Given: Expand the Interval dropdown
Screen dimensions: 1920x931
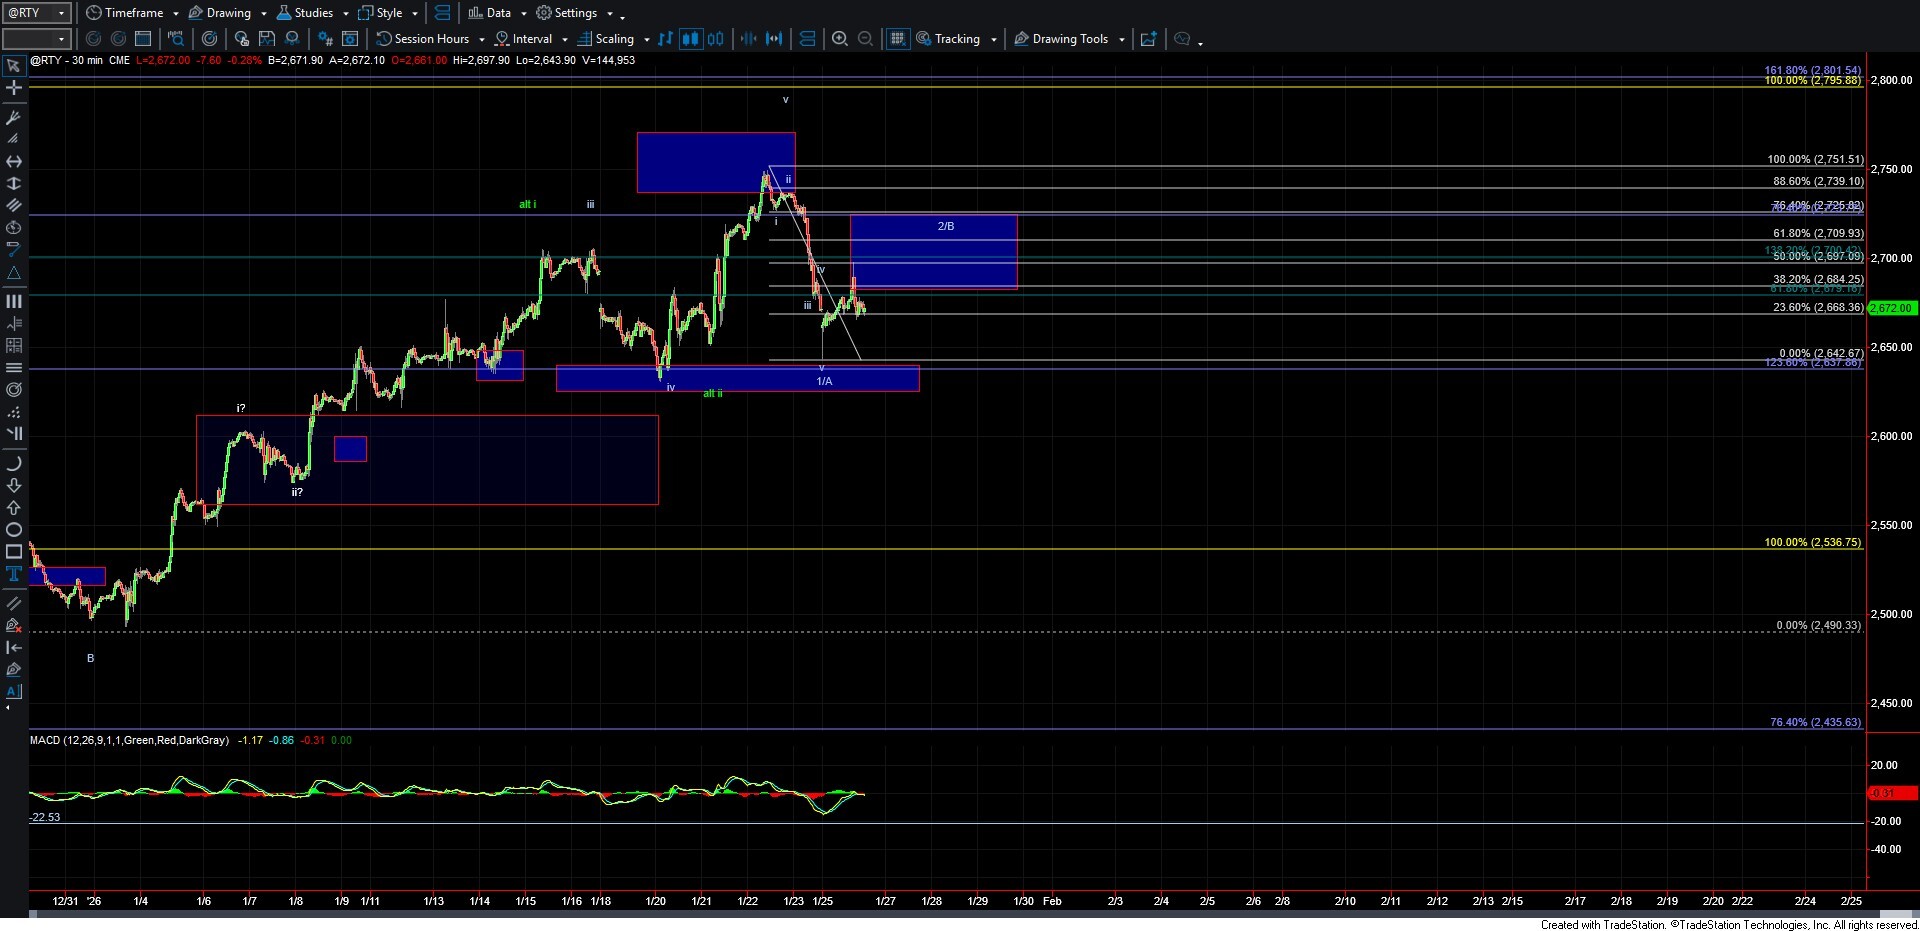Looking at the screenshot, I should click(x=565, y=39).
